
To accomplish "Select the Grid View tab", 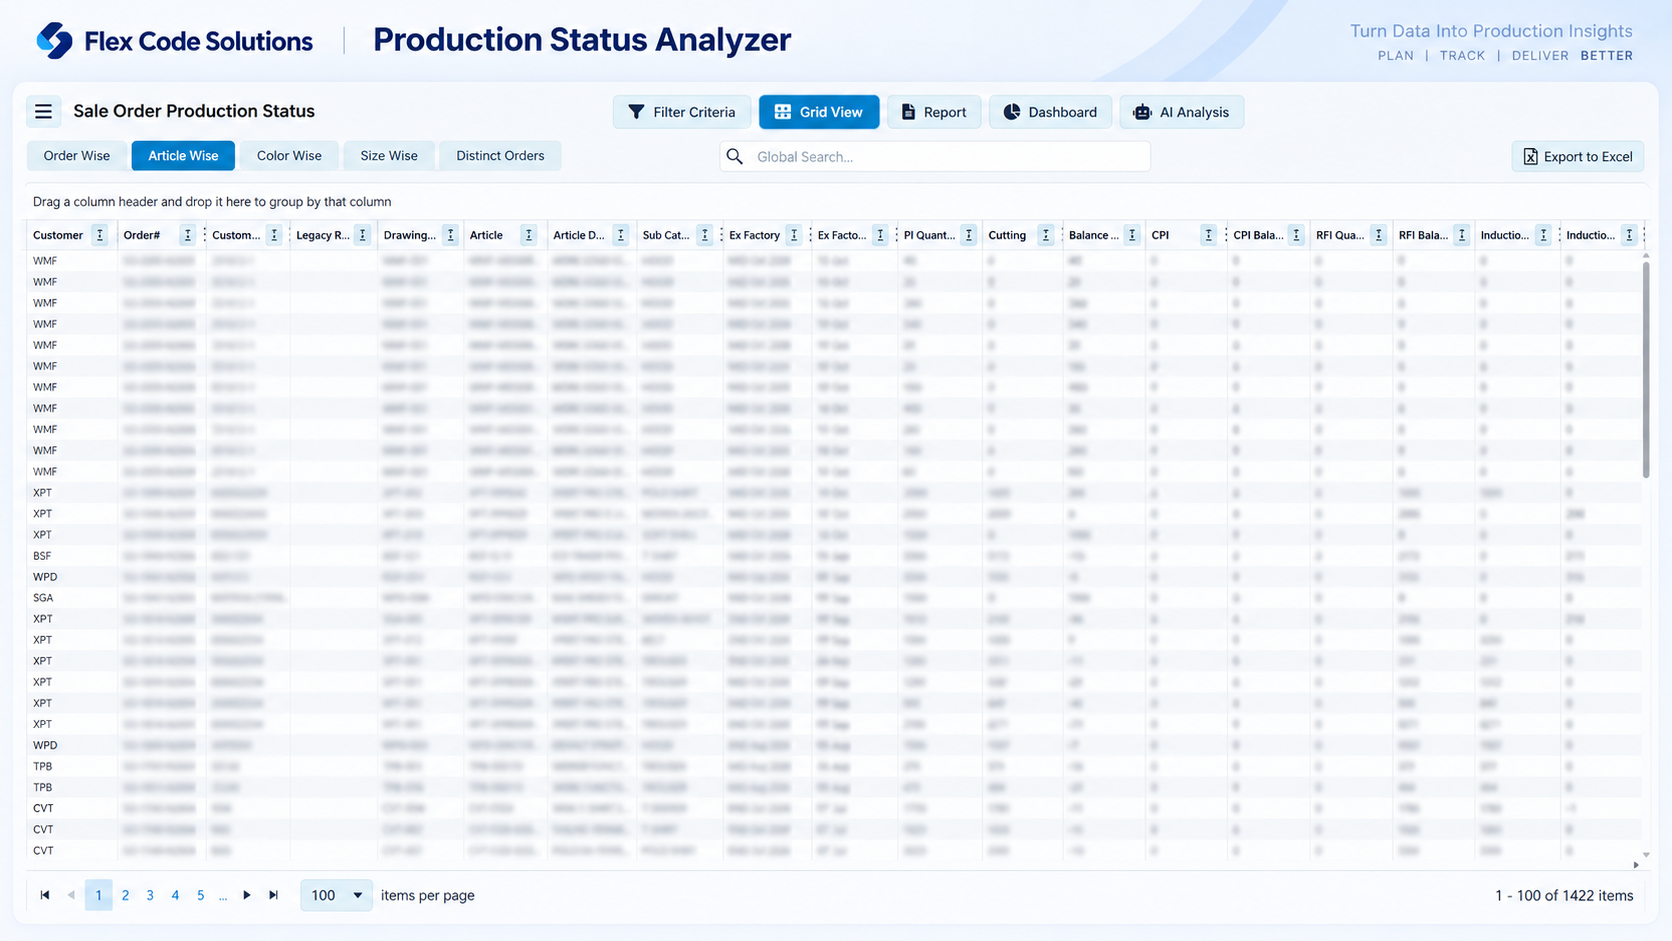I will [819, 112].
